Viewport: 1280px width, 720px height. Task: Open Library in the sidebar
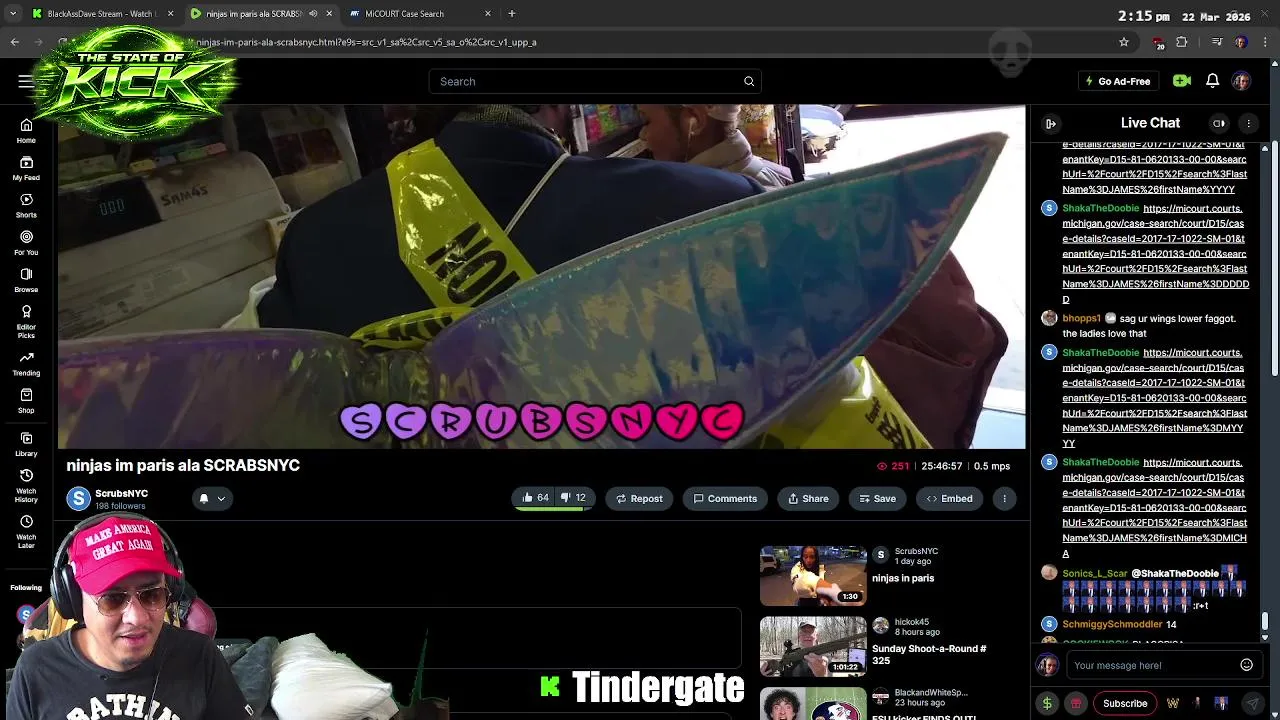click(x=26, y=444)
